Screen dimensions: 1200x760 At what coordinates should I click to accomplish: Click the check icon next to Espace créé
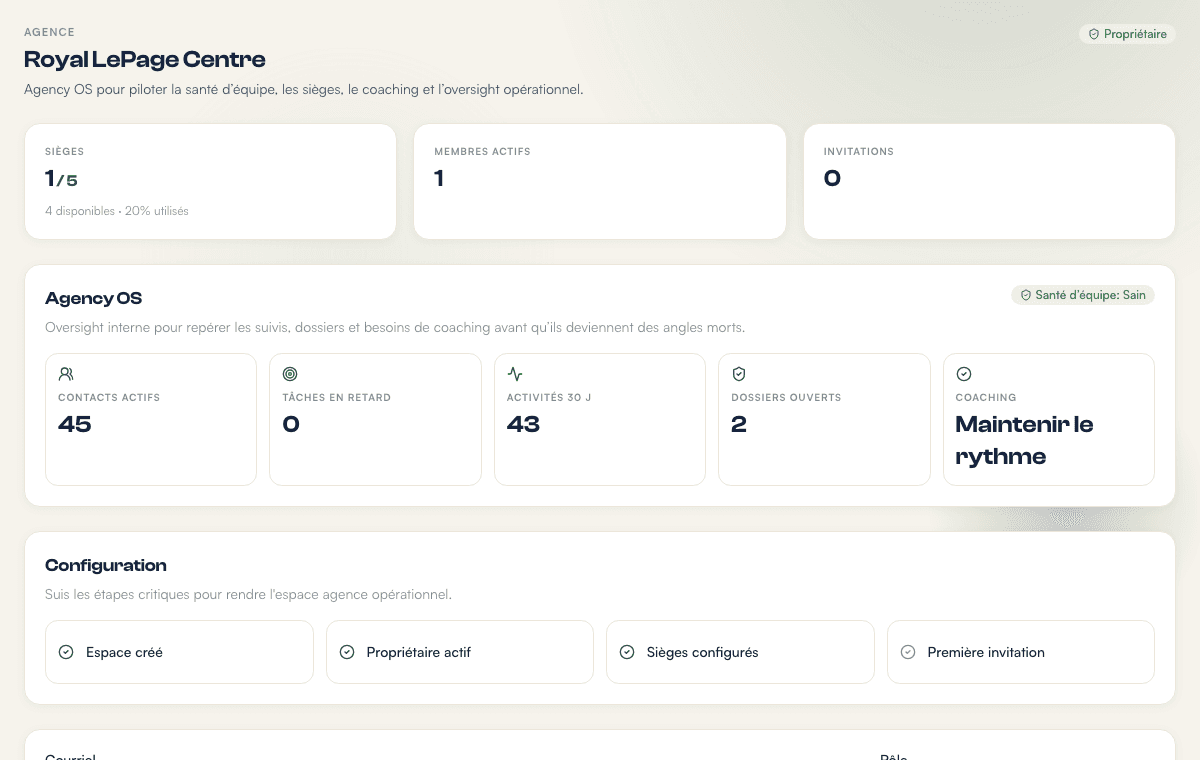tap(66, 652)
